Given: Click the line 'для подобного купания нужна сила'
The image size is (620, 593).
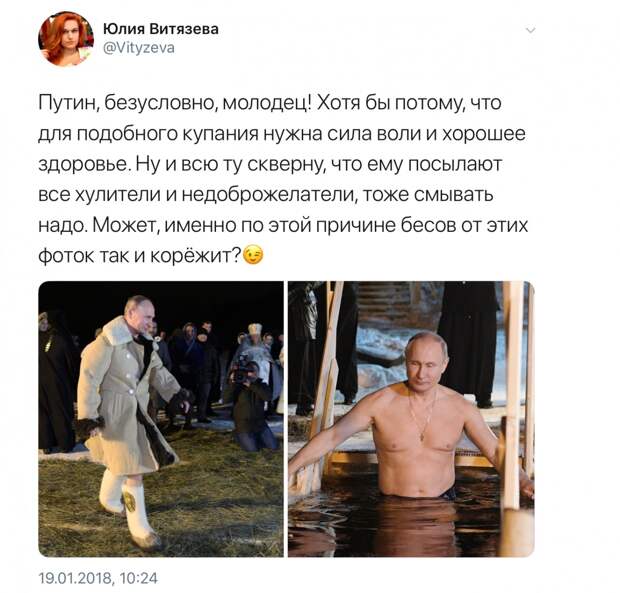Looking at the screenshot, I should [282, 134].
